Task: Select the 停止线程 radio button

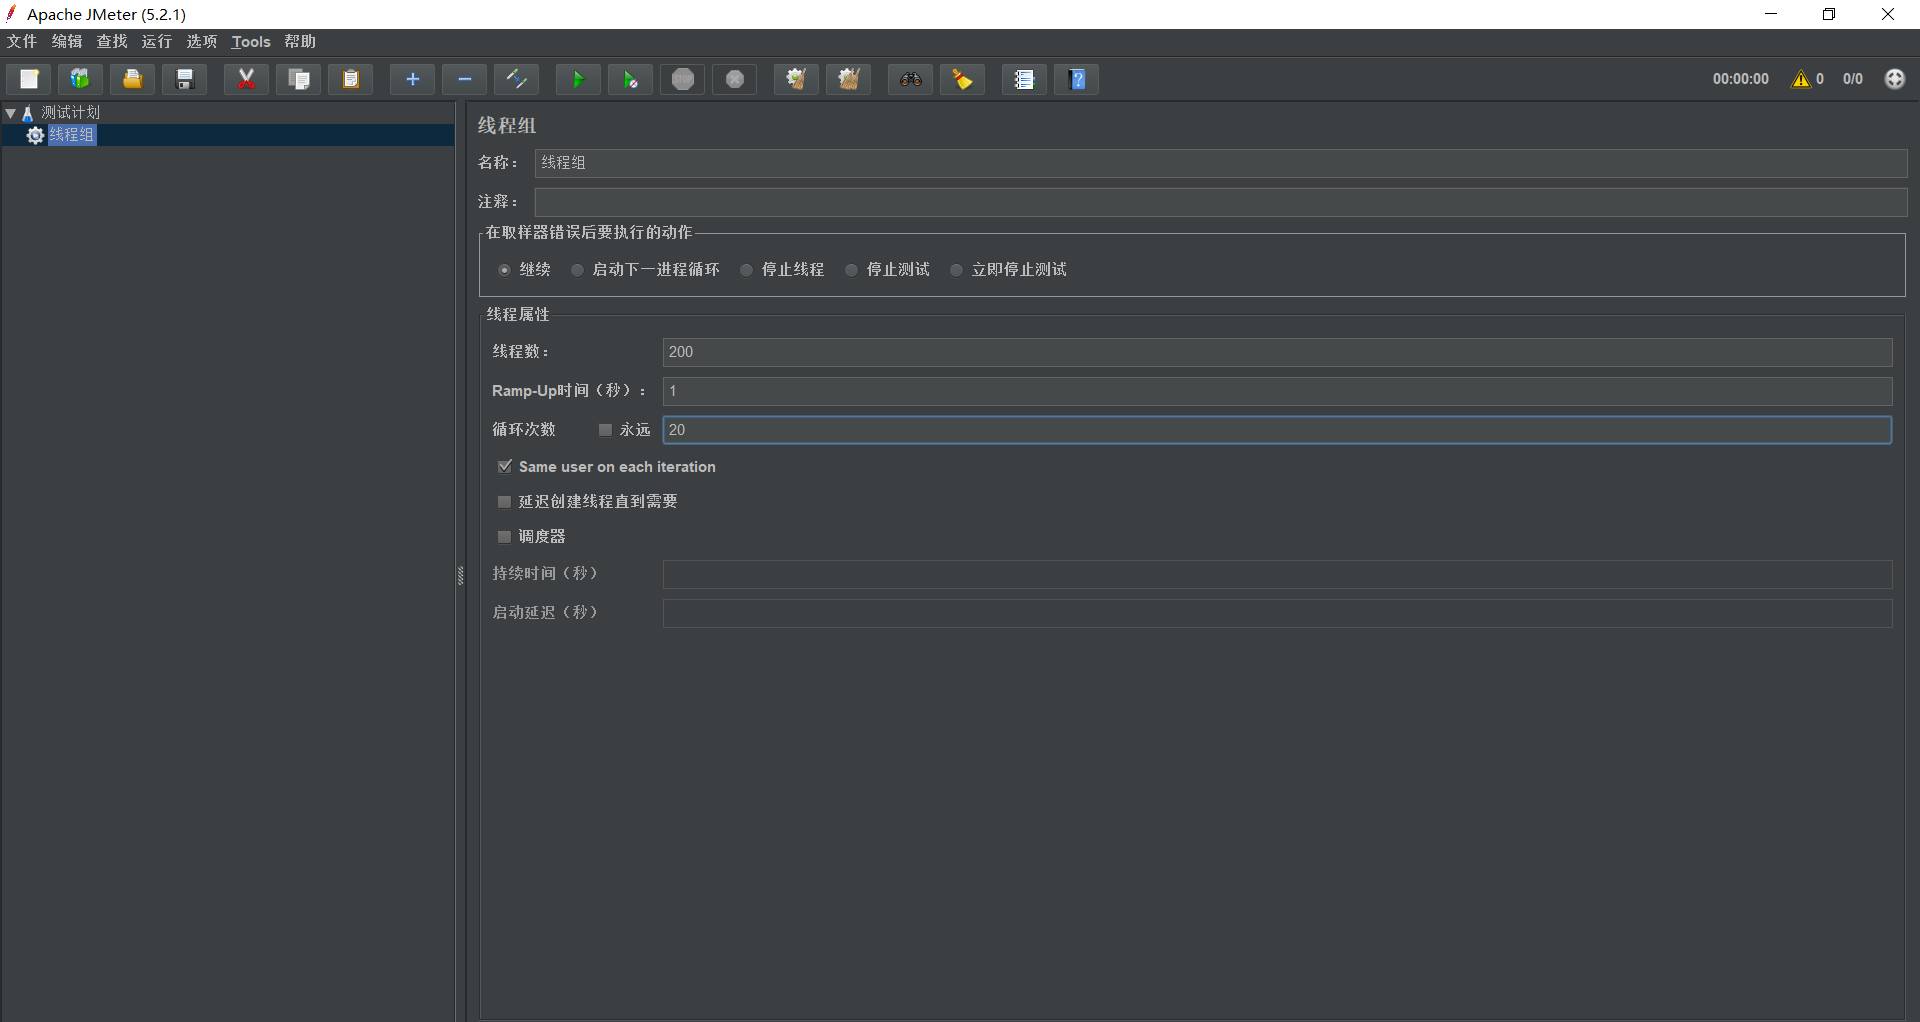Action: [746, 270]
